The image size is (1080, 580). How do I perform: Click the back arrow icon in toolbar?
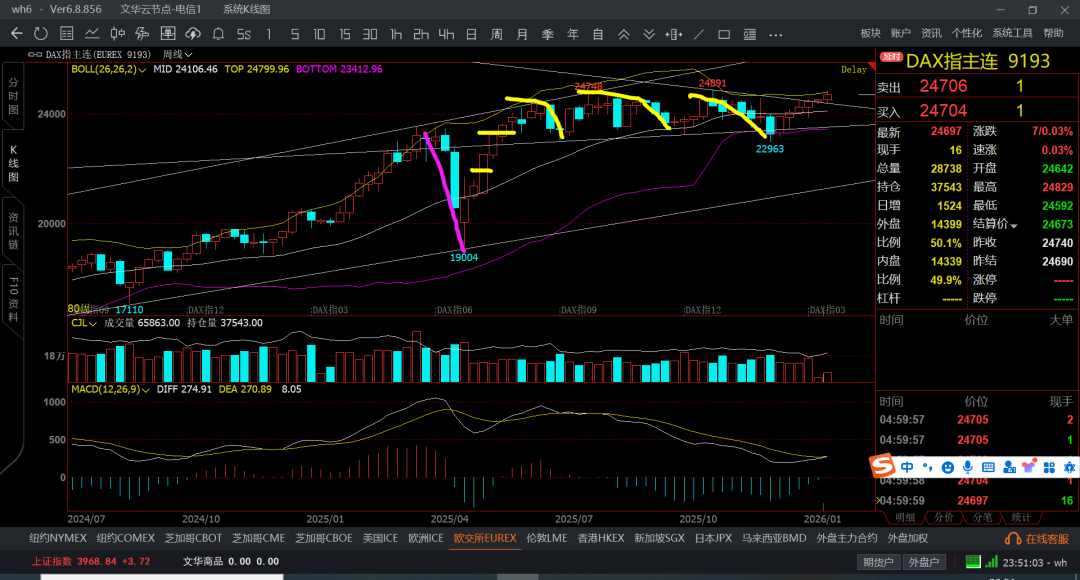click(17, 34)
